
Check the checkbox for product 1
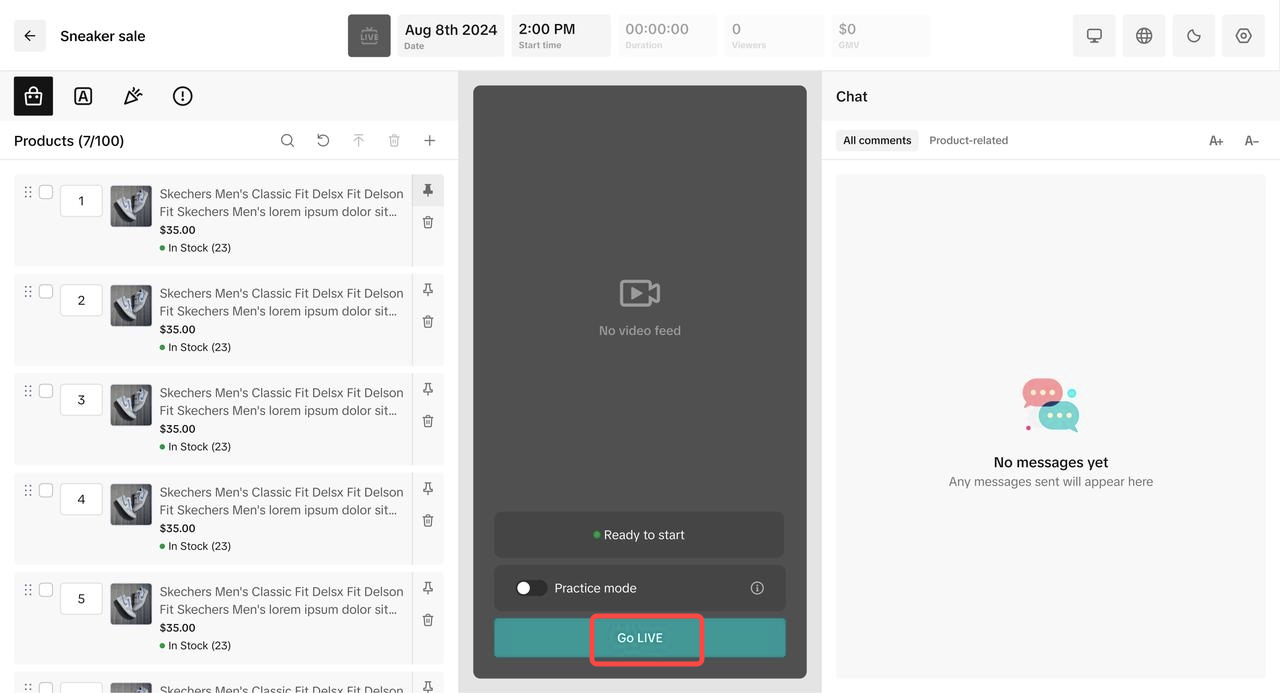pos(46,192)
